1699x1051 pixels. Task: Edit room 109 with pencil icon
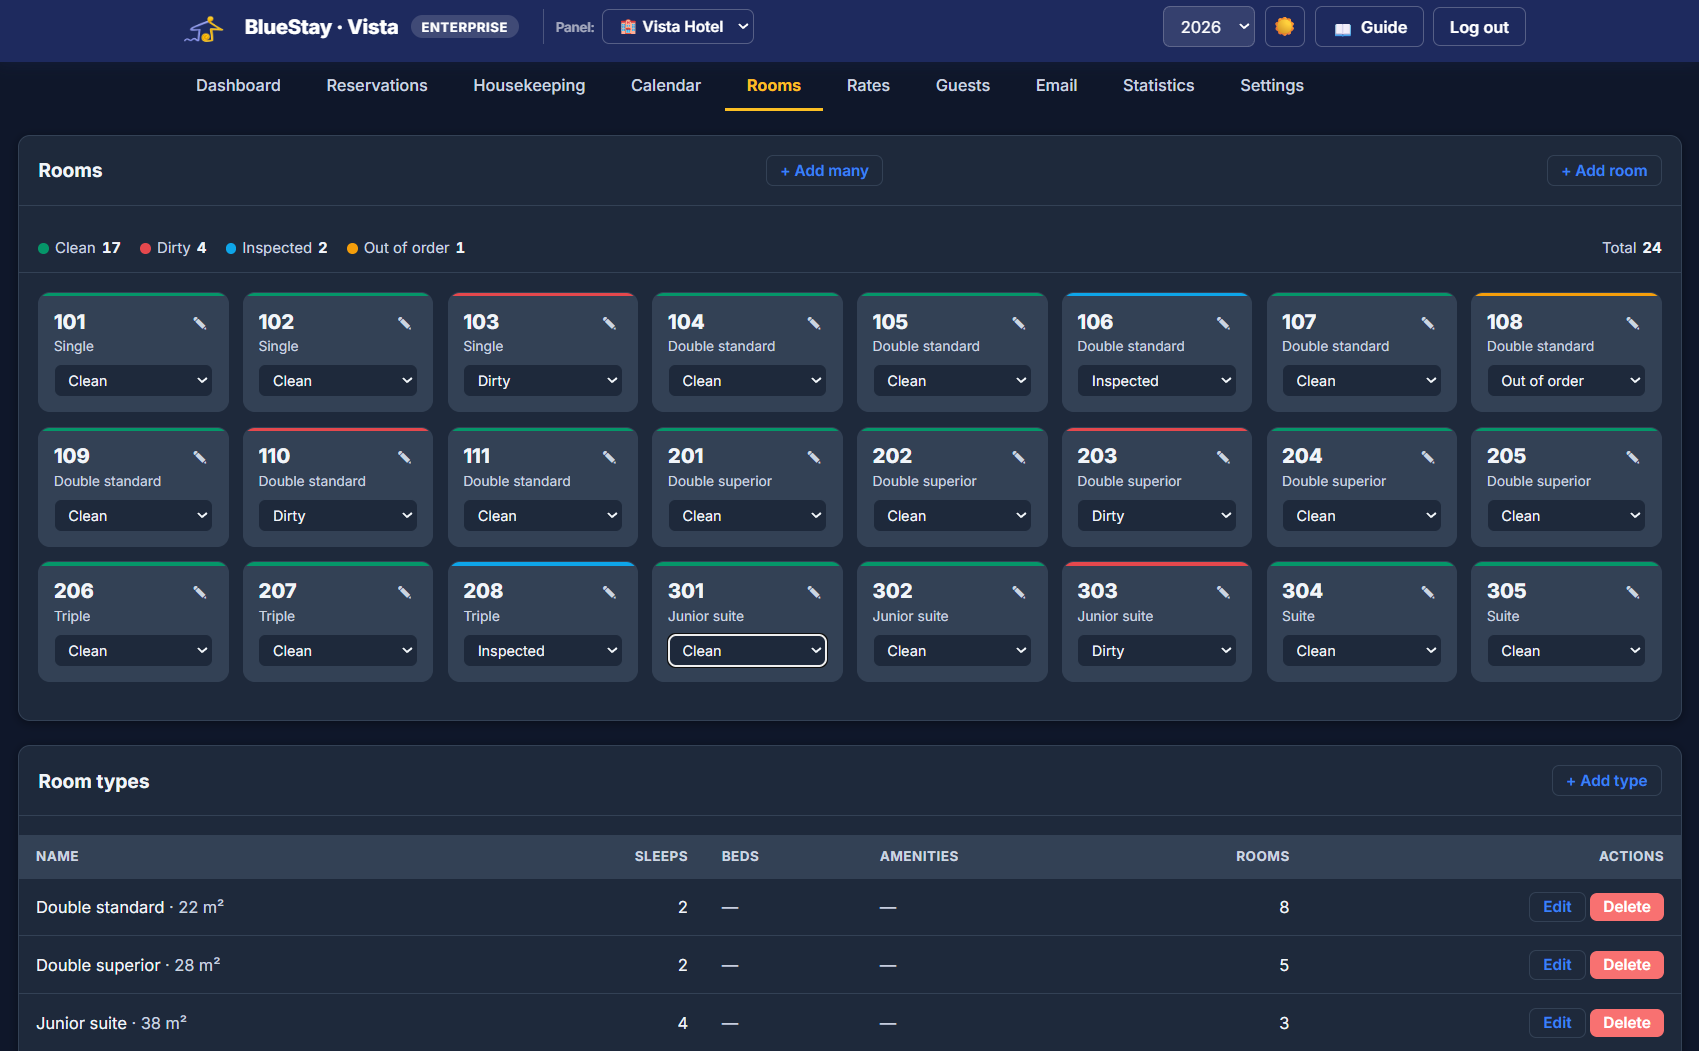(x=200, y=457)
